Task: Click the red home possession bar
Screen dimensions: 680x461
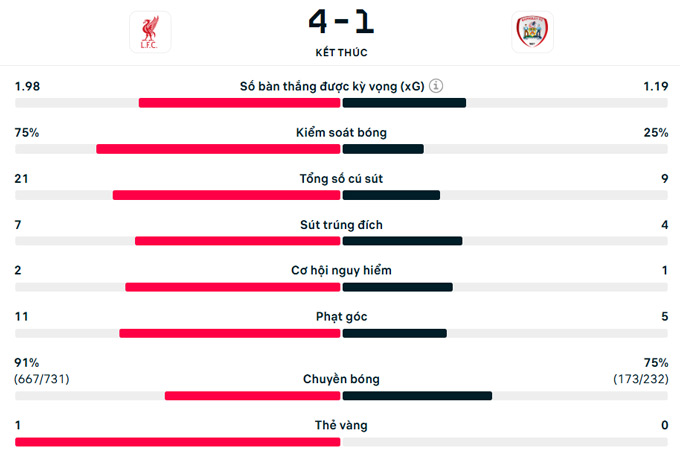Action: pos(218,149)
